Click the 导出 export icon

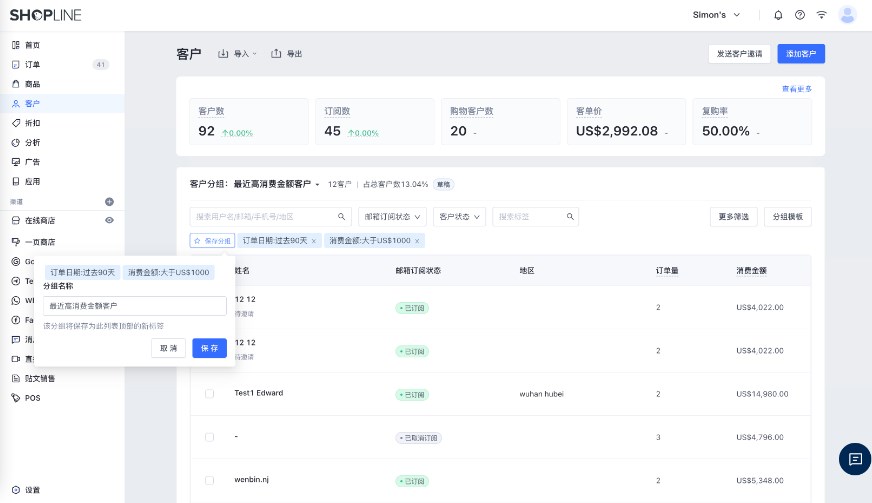(x=277, y=54)
